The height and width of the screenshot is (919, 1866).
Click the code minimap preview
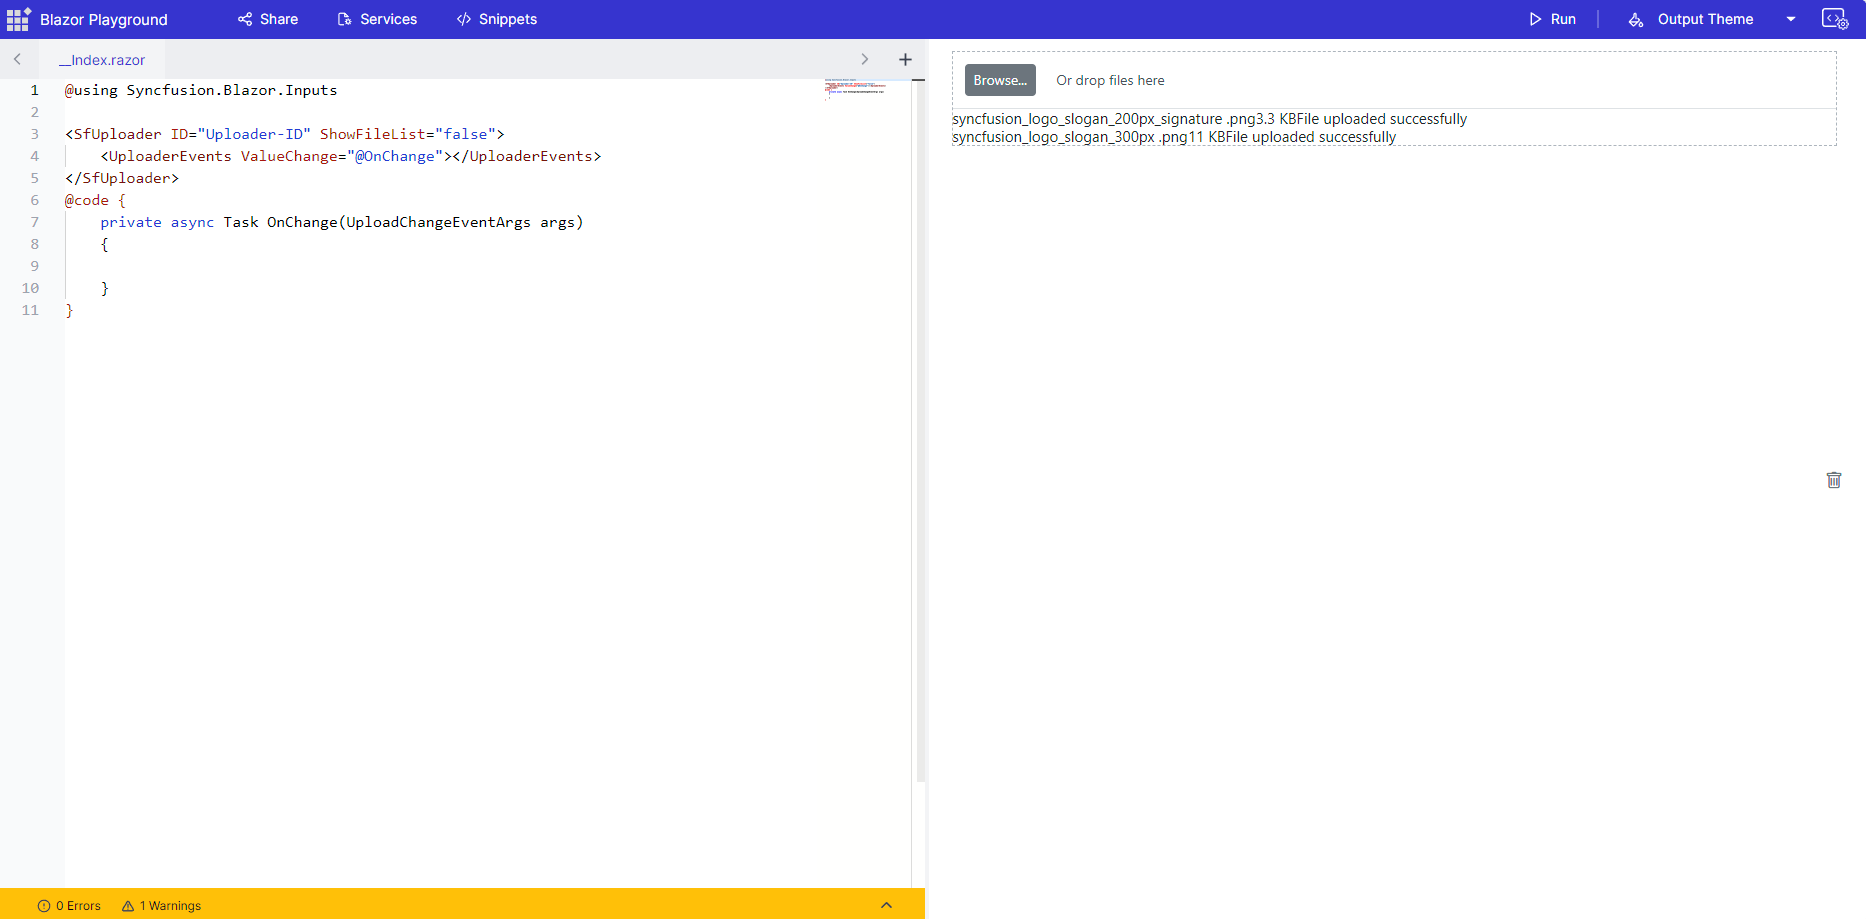[855, 89]
